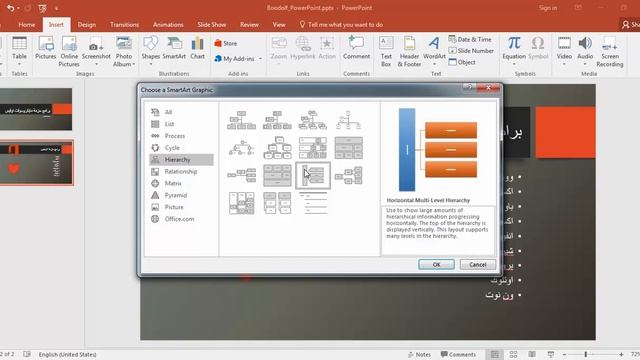
Task: Insert a Video from Media group
Action: (564, 48)
